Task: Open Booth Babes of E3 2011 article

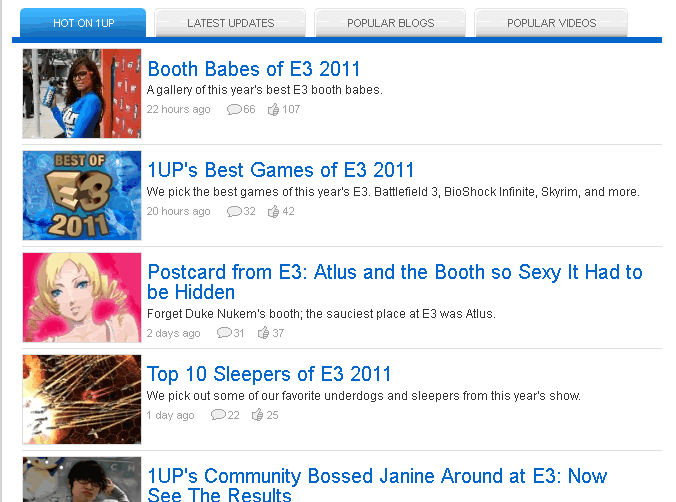Action: [x=254, y=69]
